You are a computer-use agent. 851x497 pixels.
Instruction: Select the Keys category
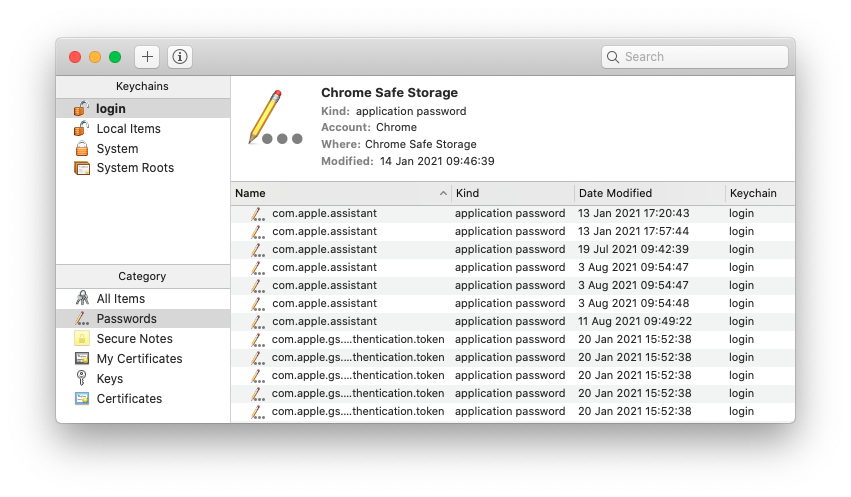tap(109, 378)
